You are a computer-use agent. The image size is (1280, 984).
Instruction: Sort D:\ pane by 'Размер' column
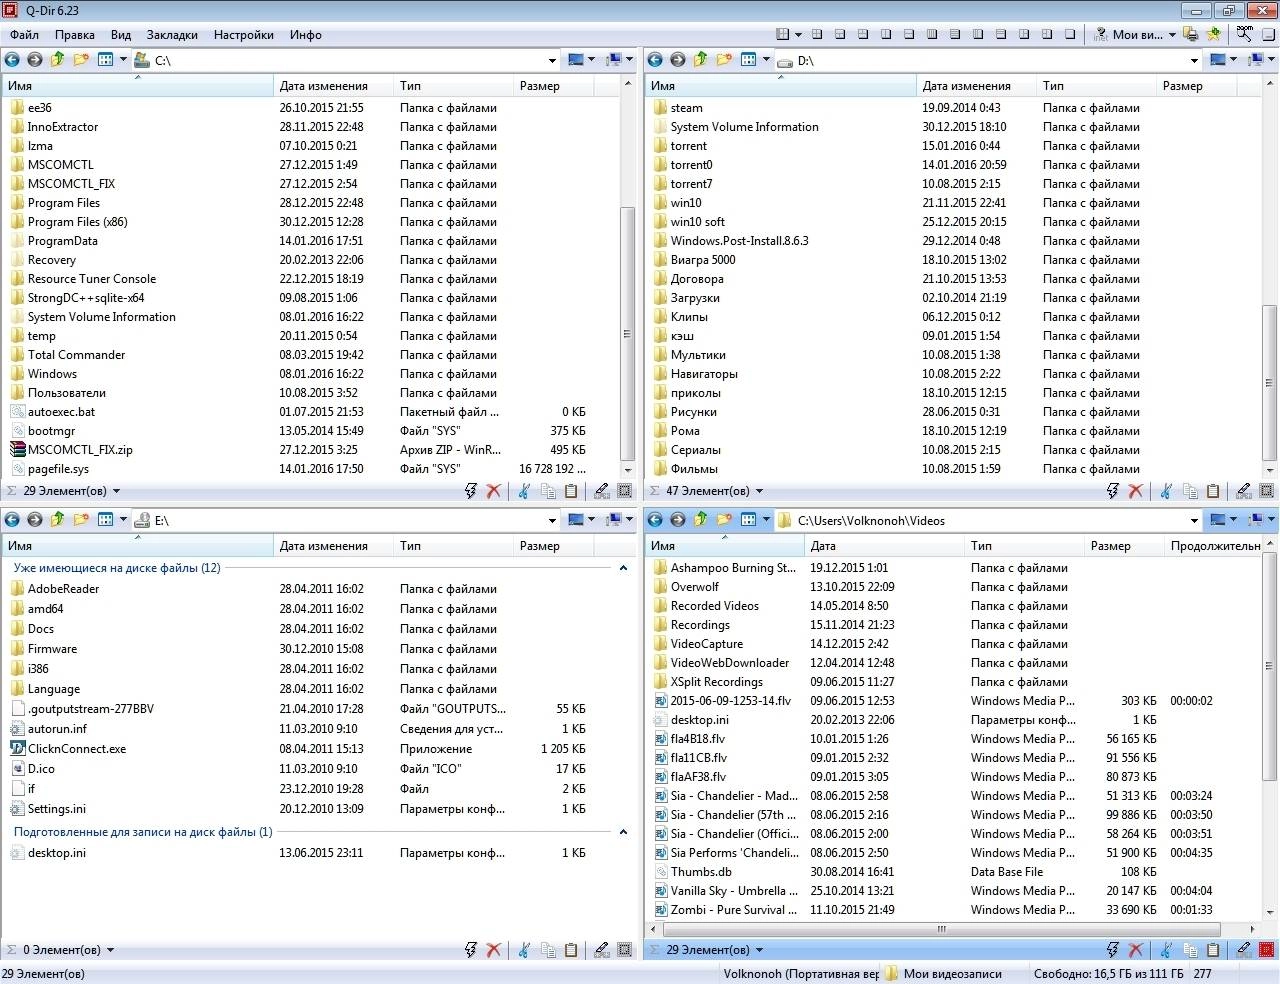[x=1196, y=86]
